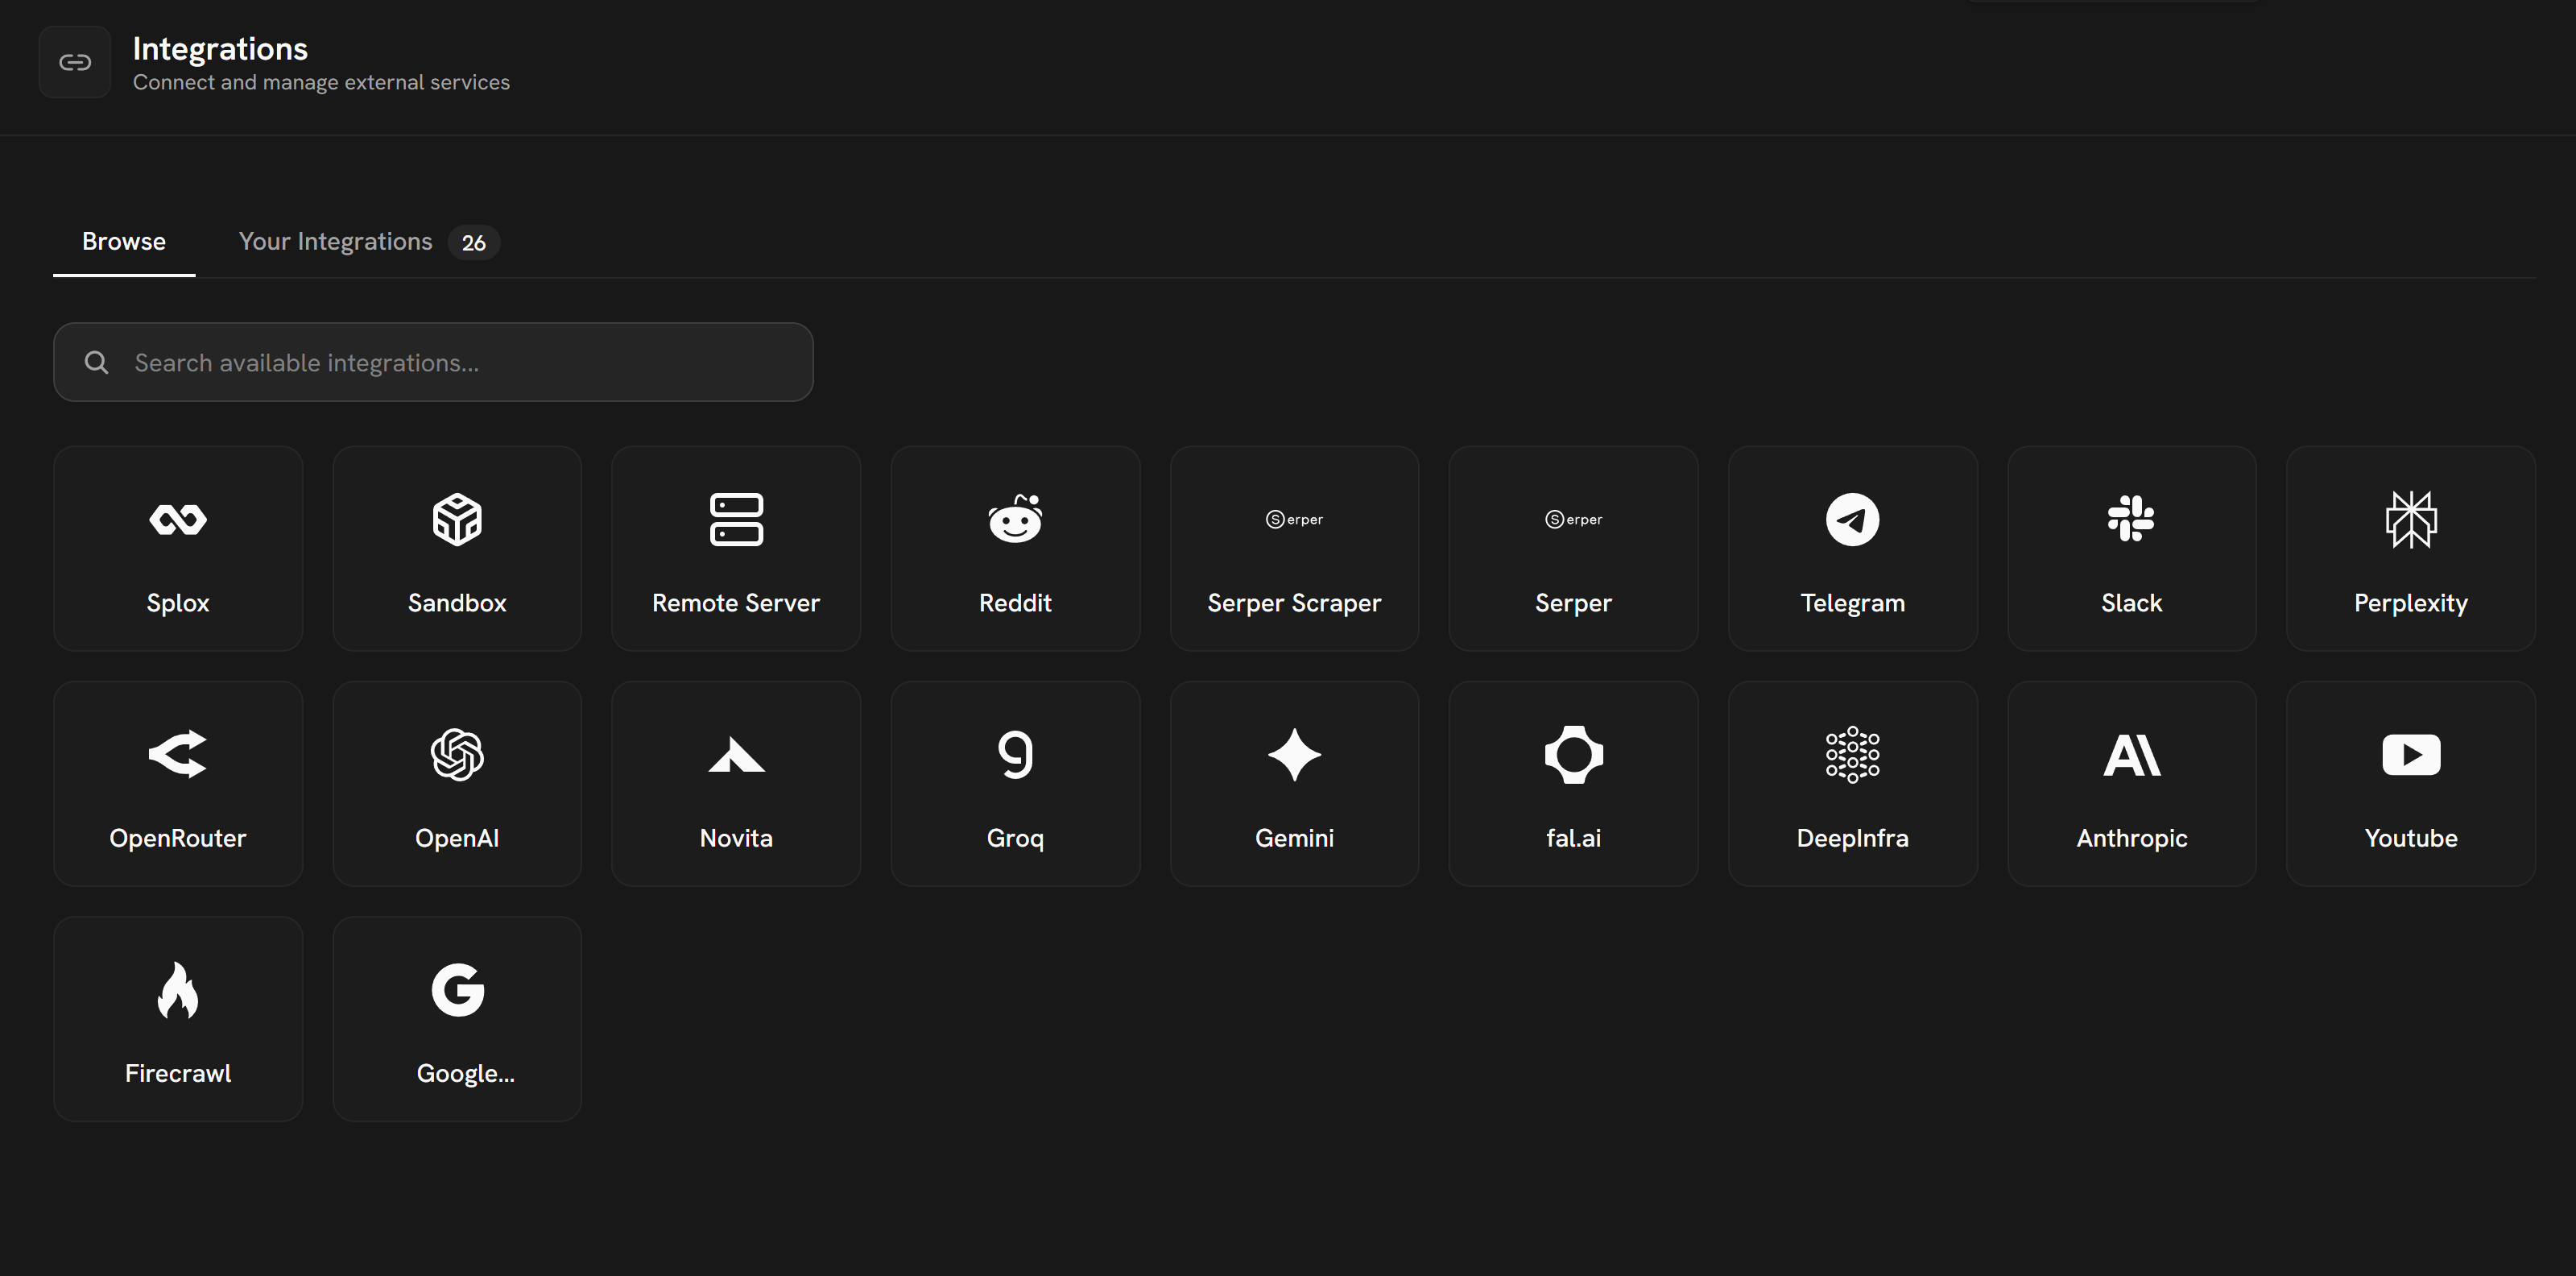
Task: Select the Sandbox cube icon
Action: pyautogui.click(x=457, y=519)
